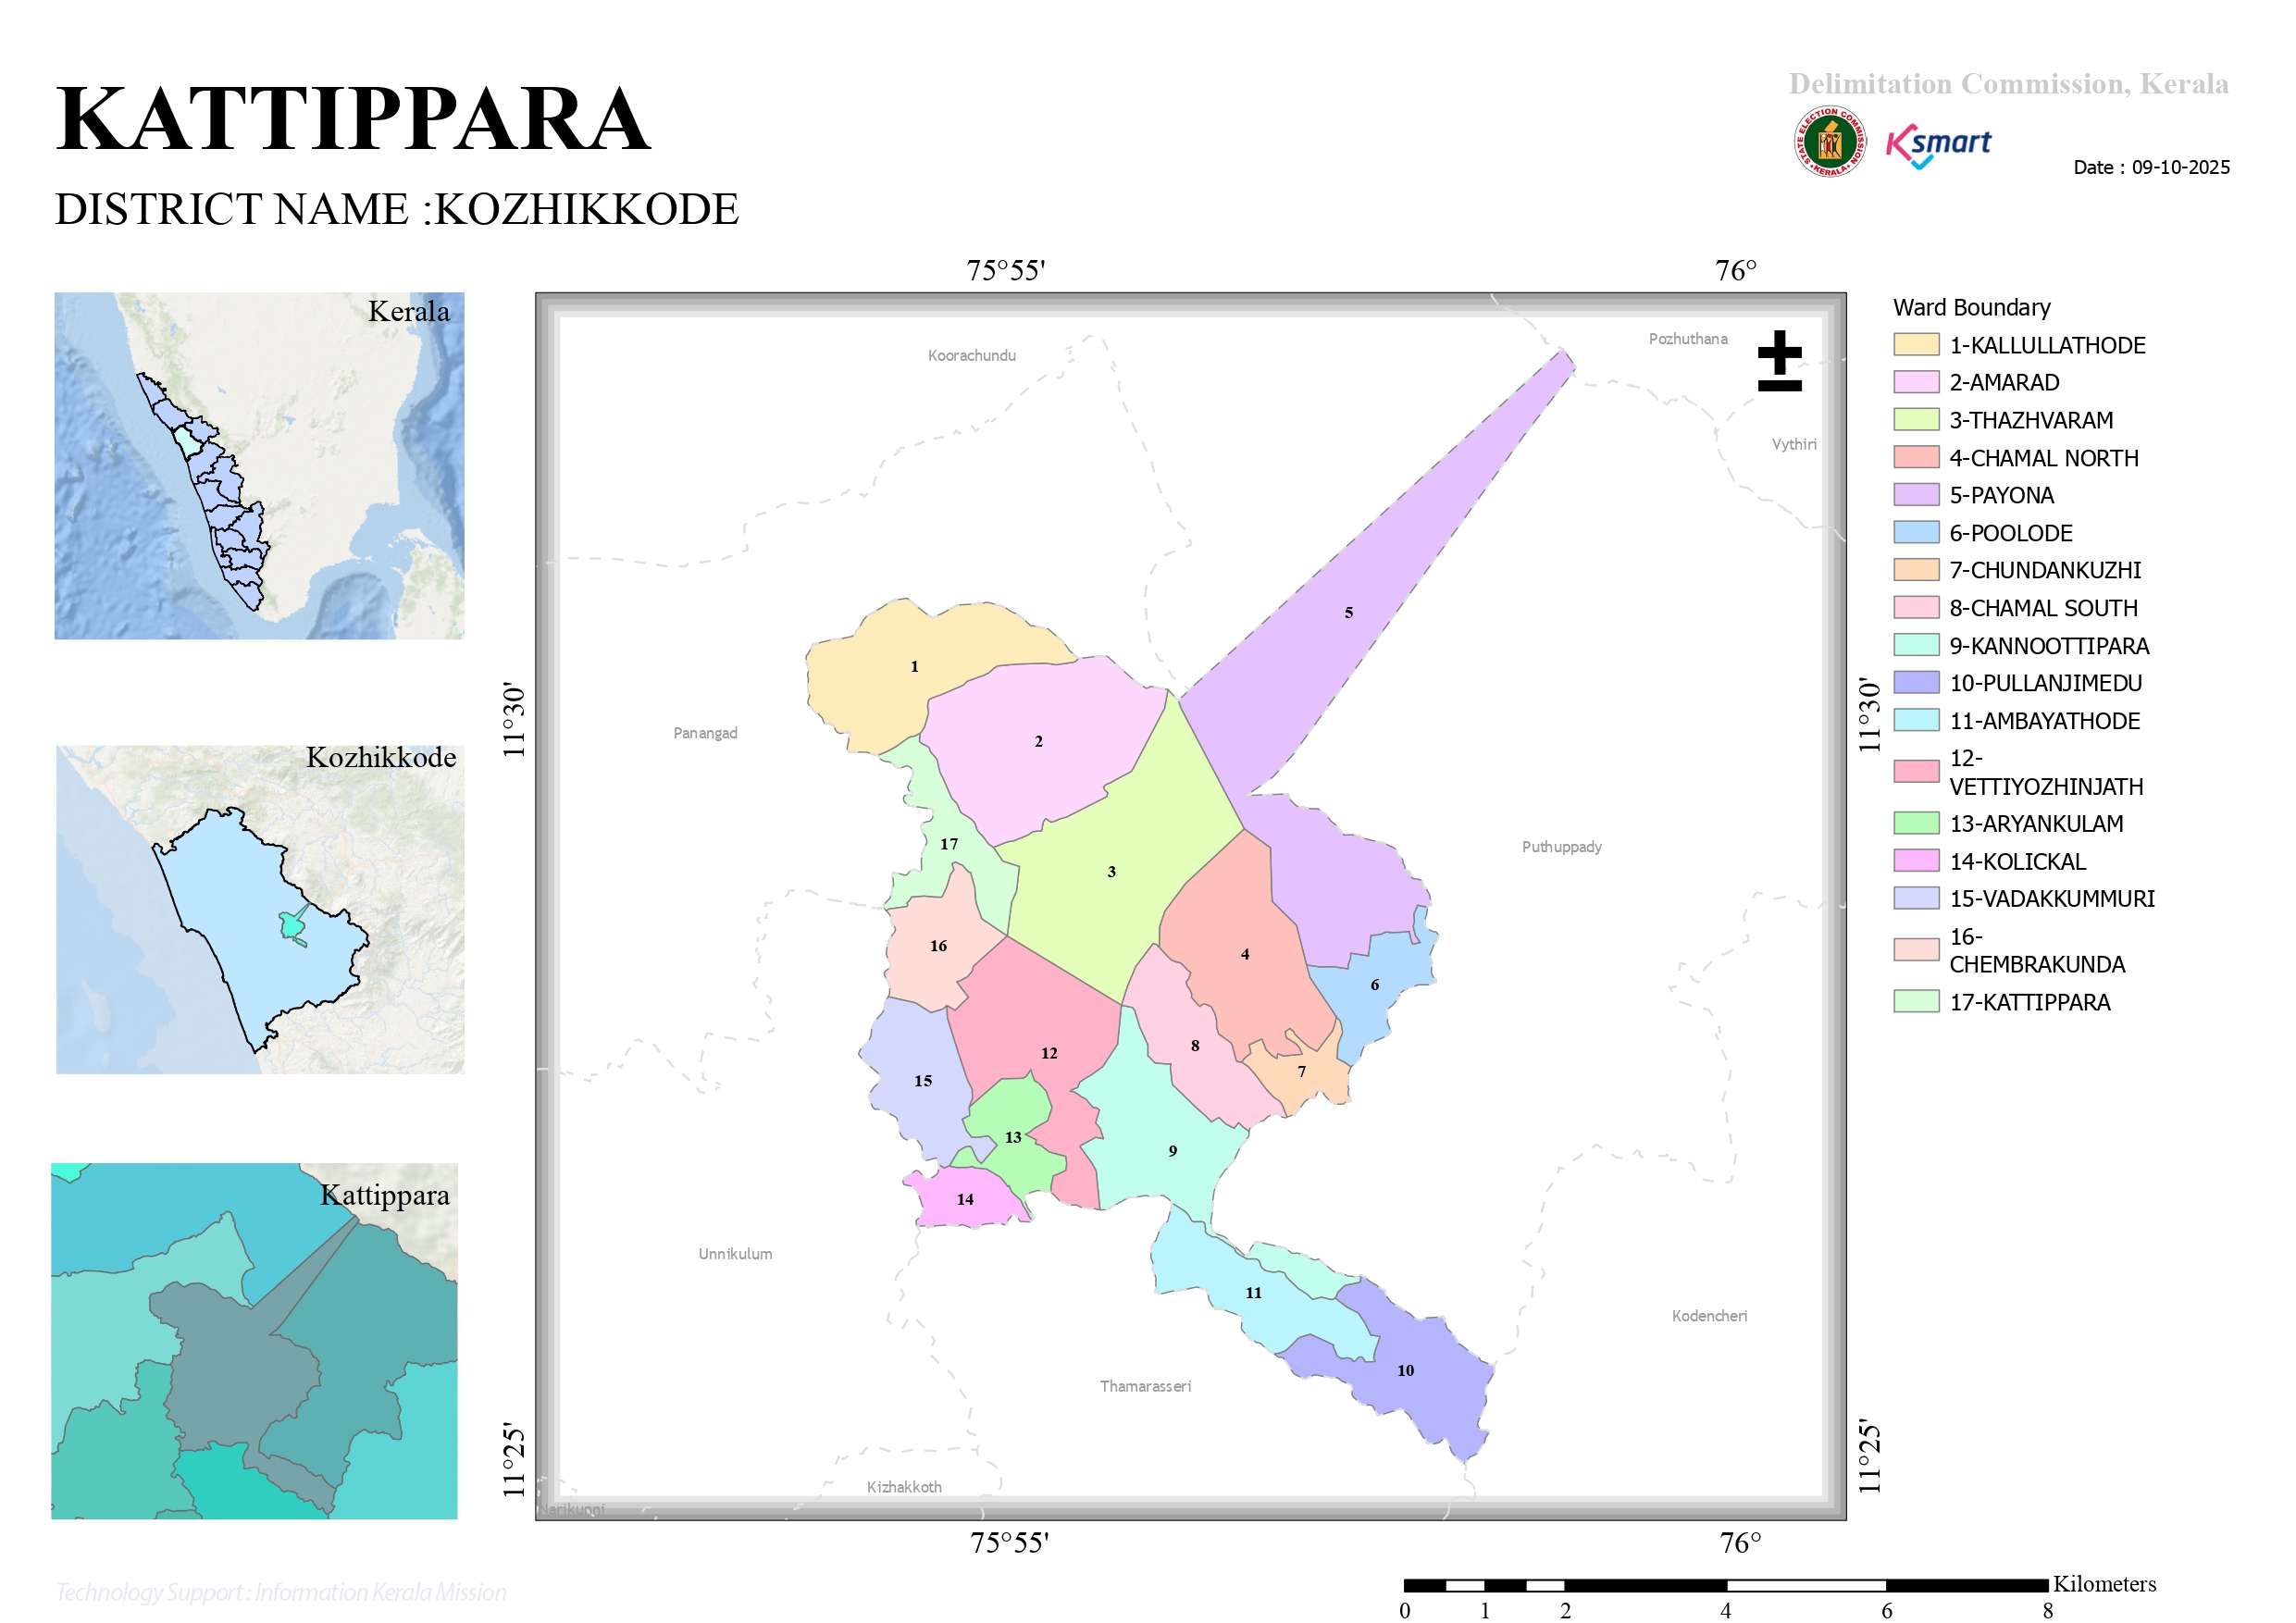
Task: Click the 11-AMBAYATHODE legend label
Action: coord(2044,721)
